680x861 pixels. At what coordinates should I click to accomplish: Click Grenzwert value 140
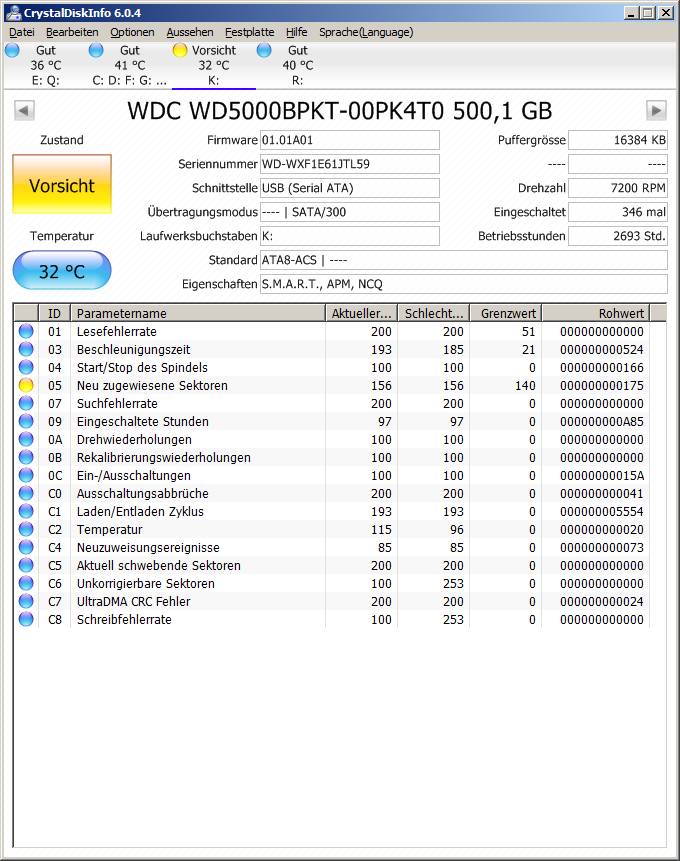525,385
